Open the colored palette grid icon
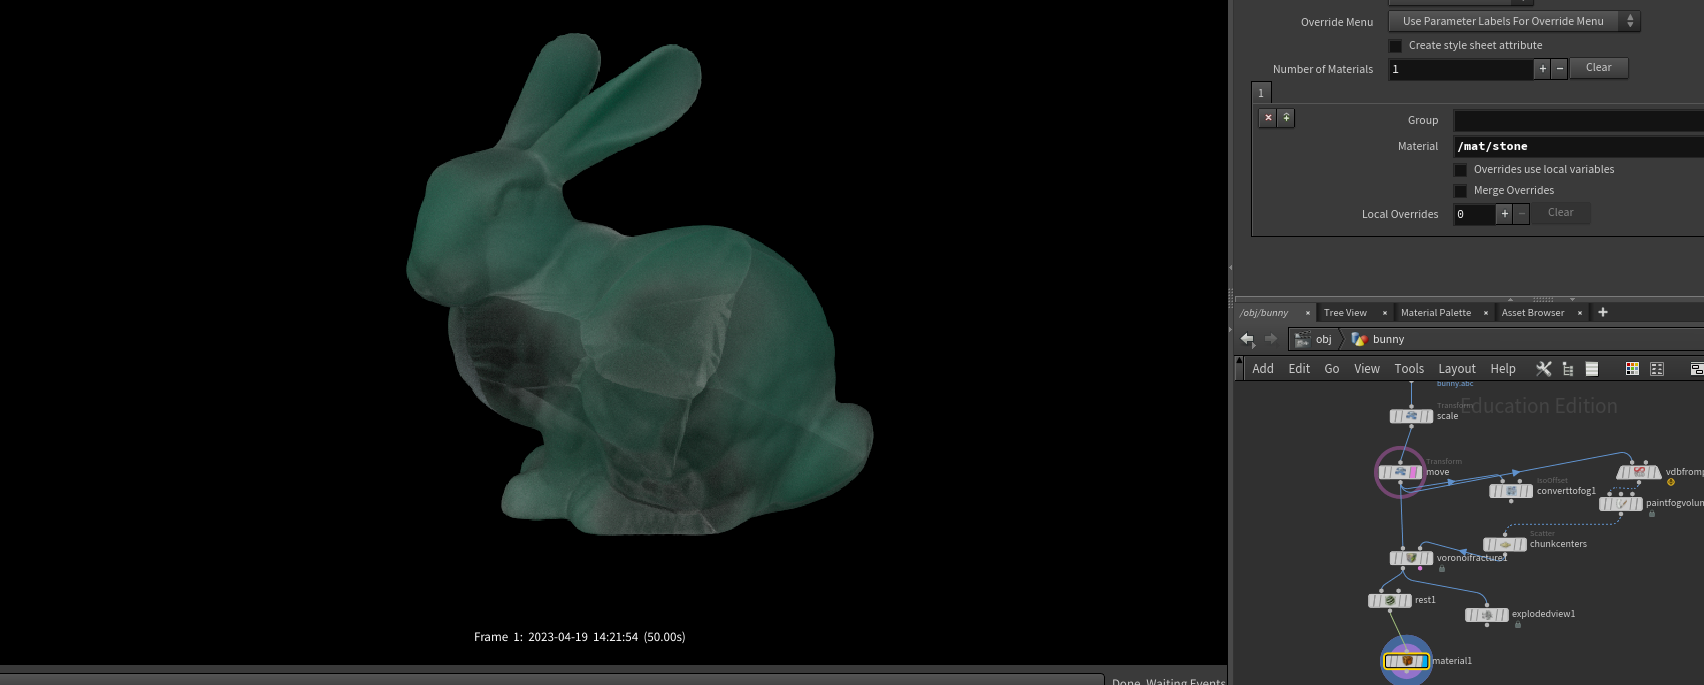 click(x=1632, y=369)
